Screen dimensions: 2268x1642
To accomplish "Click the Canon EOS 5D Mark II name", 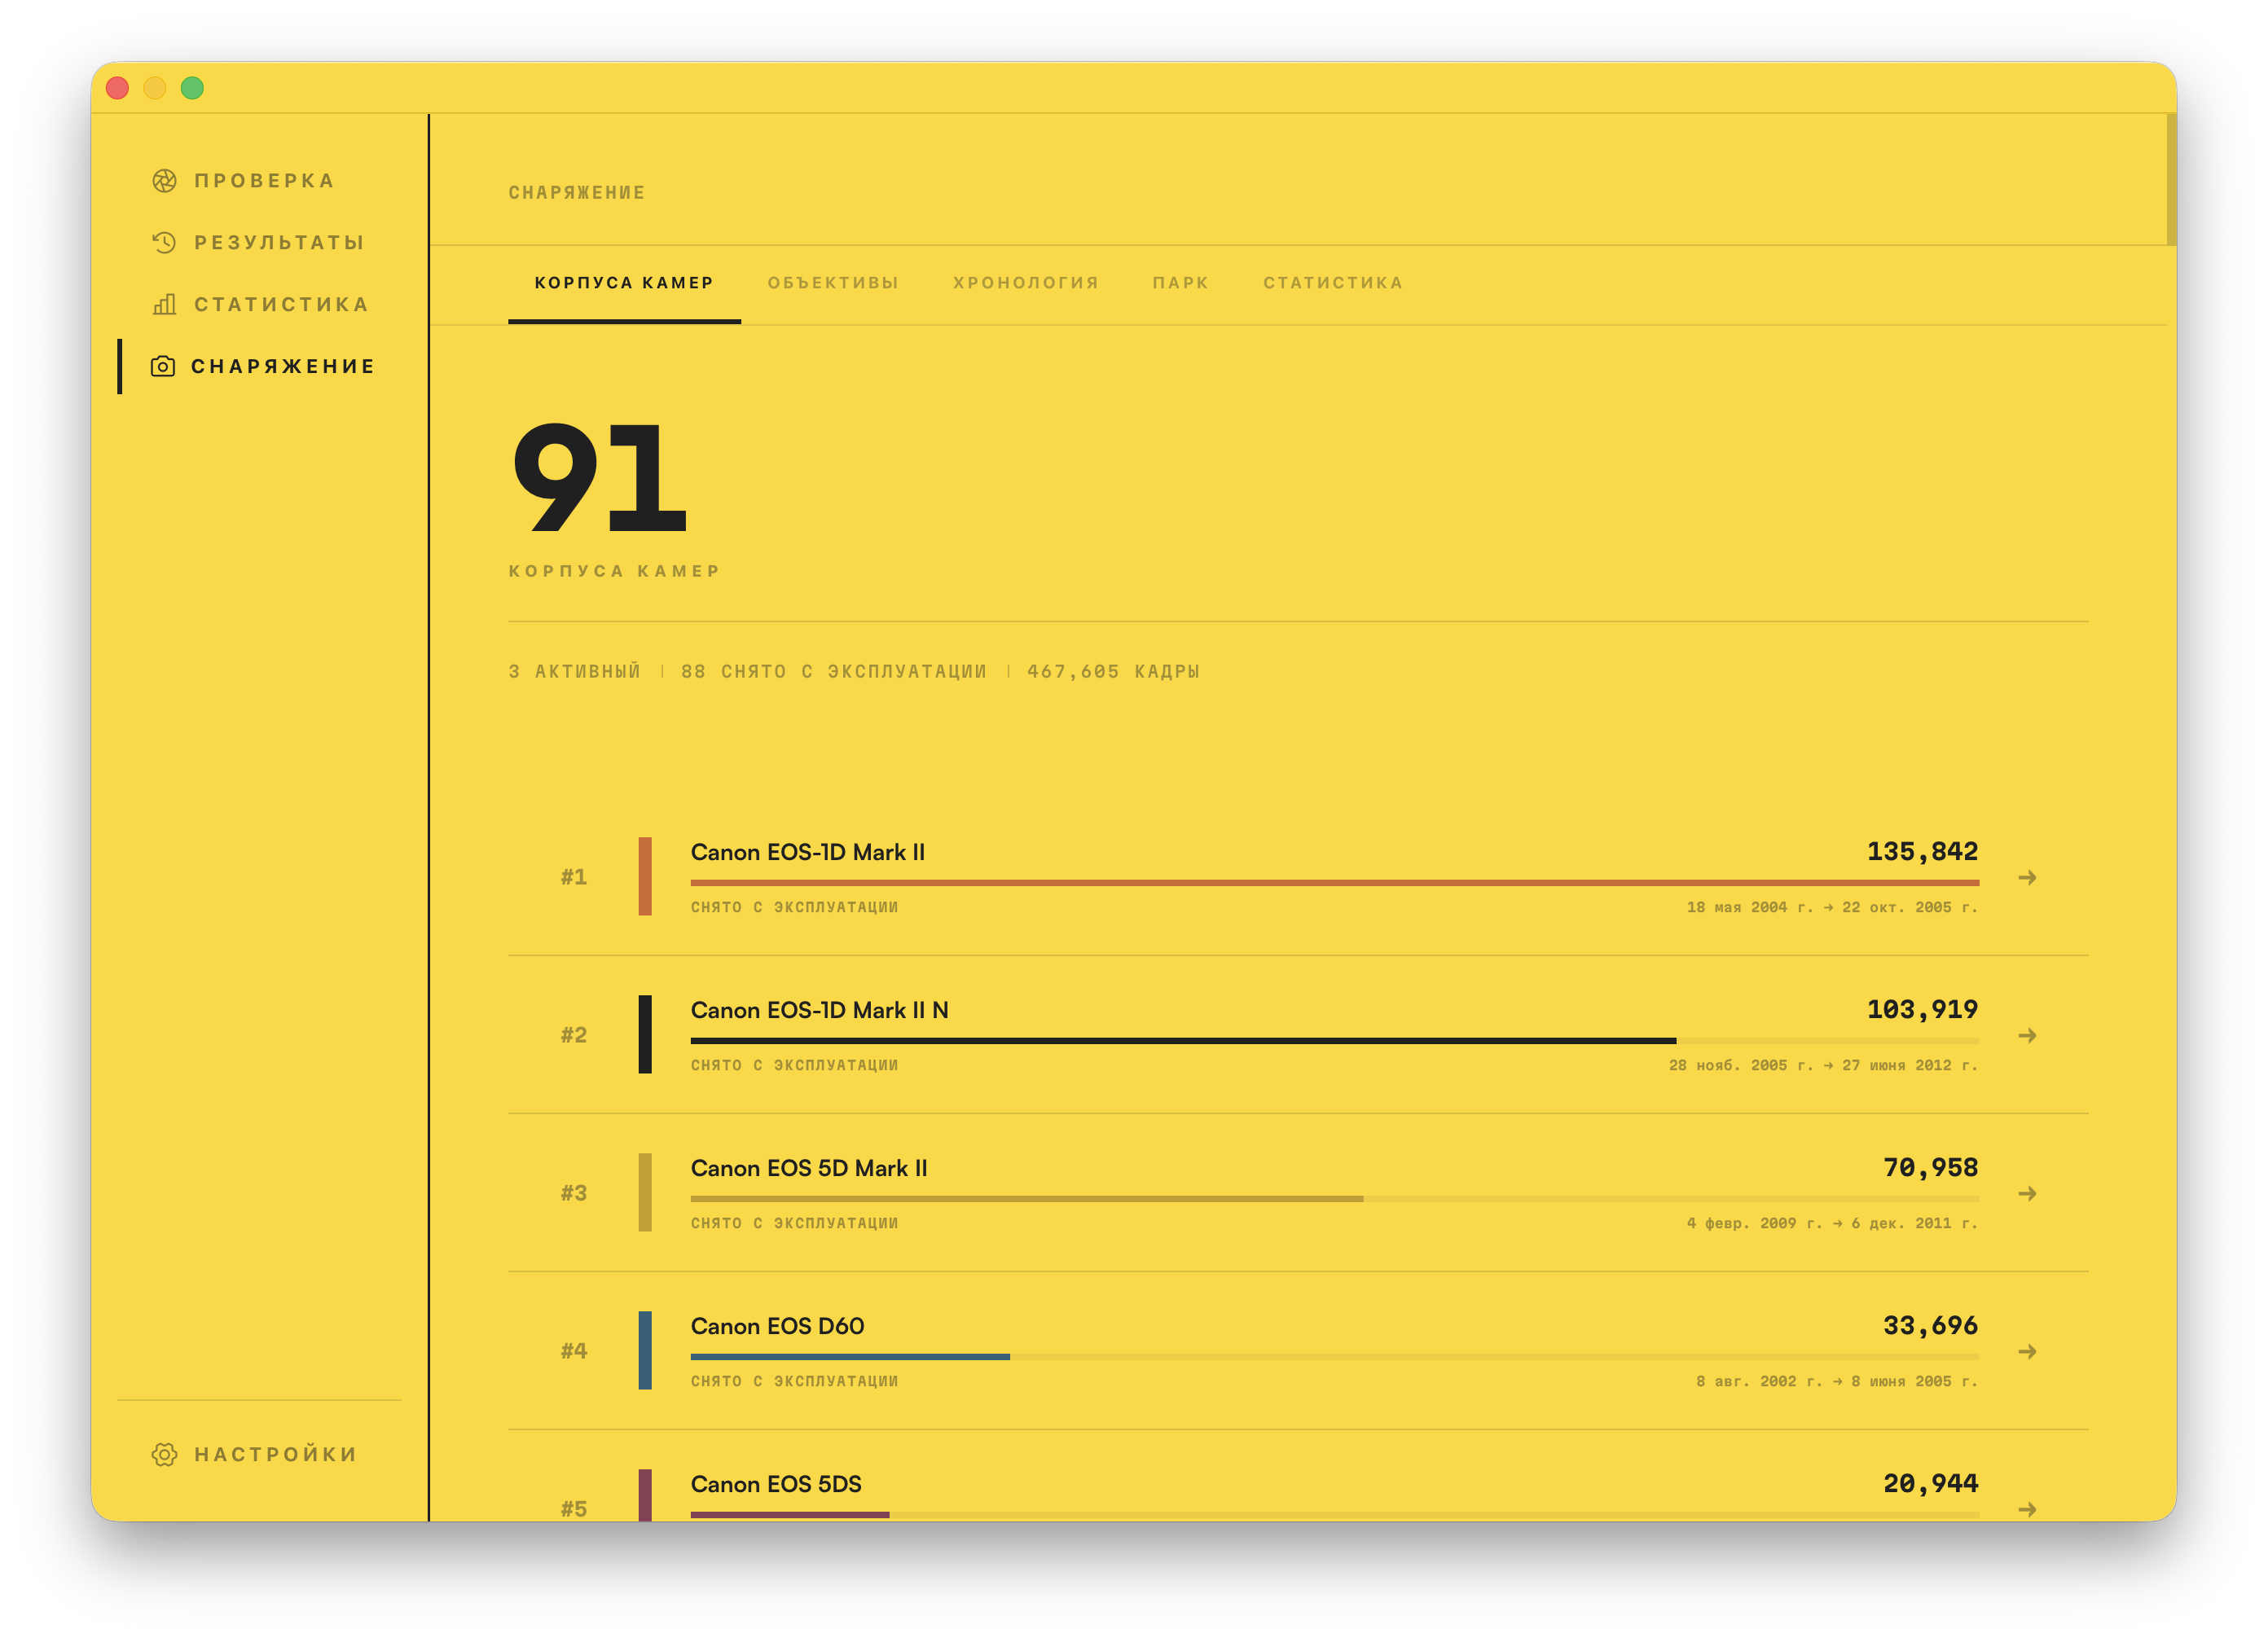I will [x=809, y=1168].
